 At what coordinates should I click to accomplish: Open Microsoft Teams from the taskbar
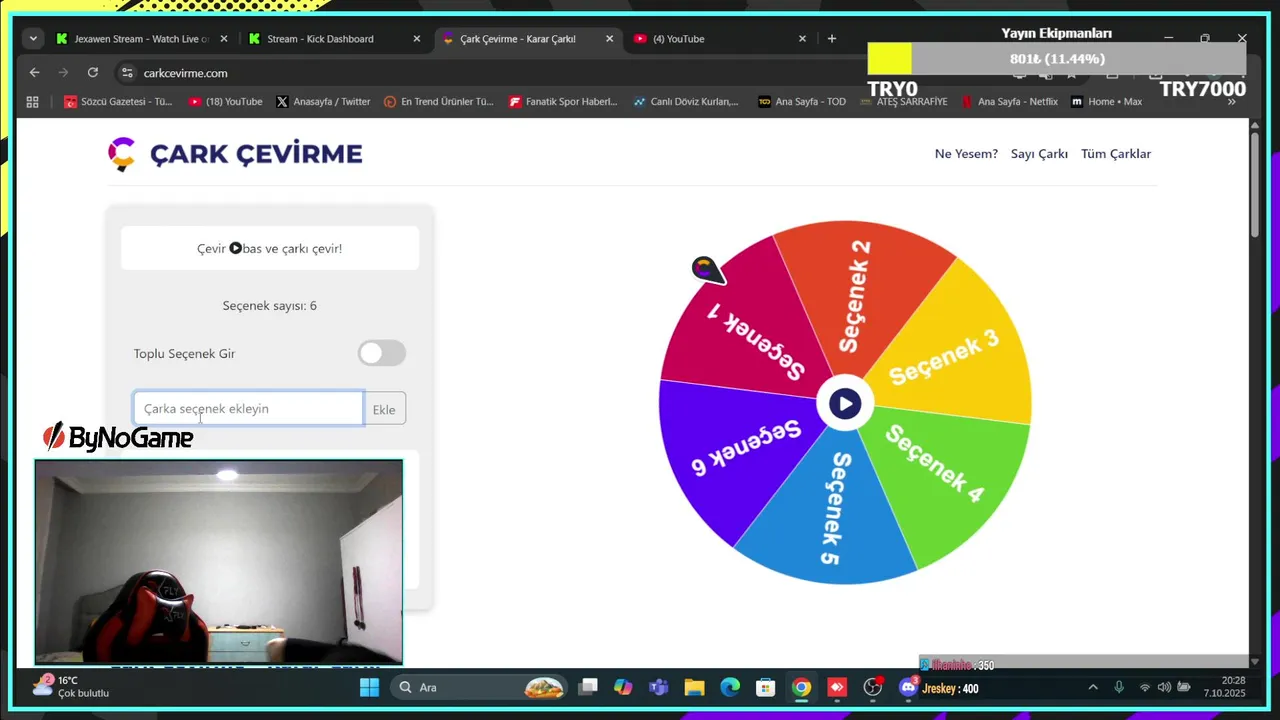(x=658, y=687)
